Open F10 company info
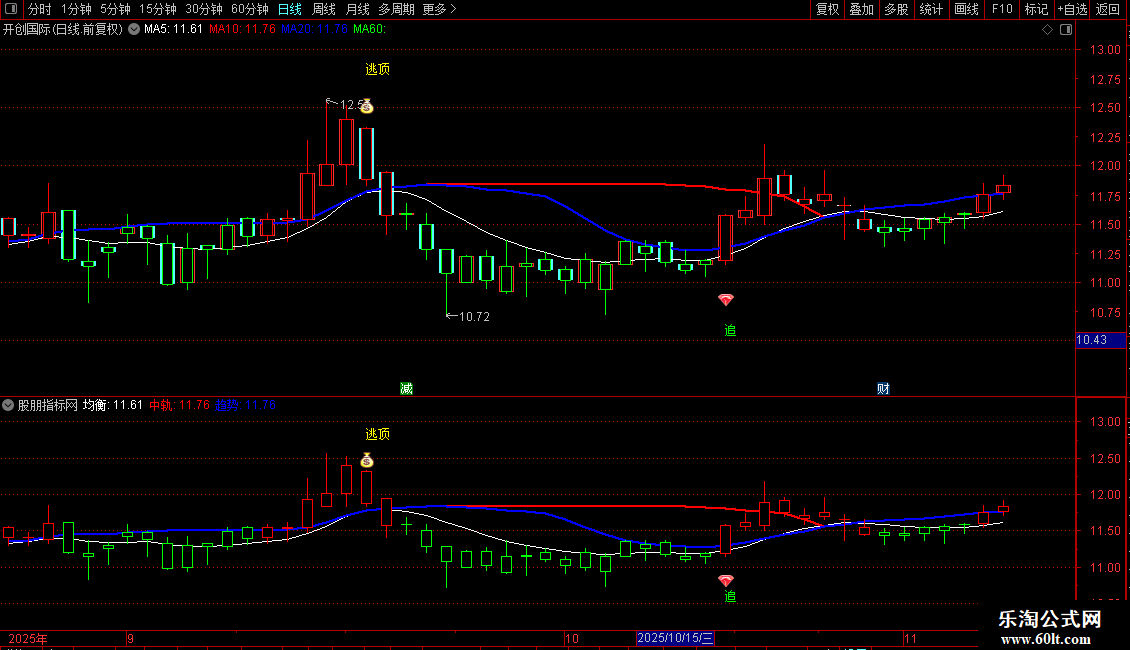The width and height of the screenshot is (1130, 650). [x=1002, y=9]
